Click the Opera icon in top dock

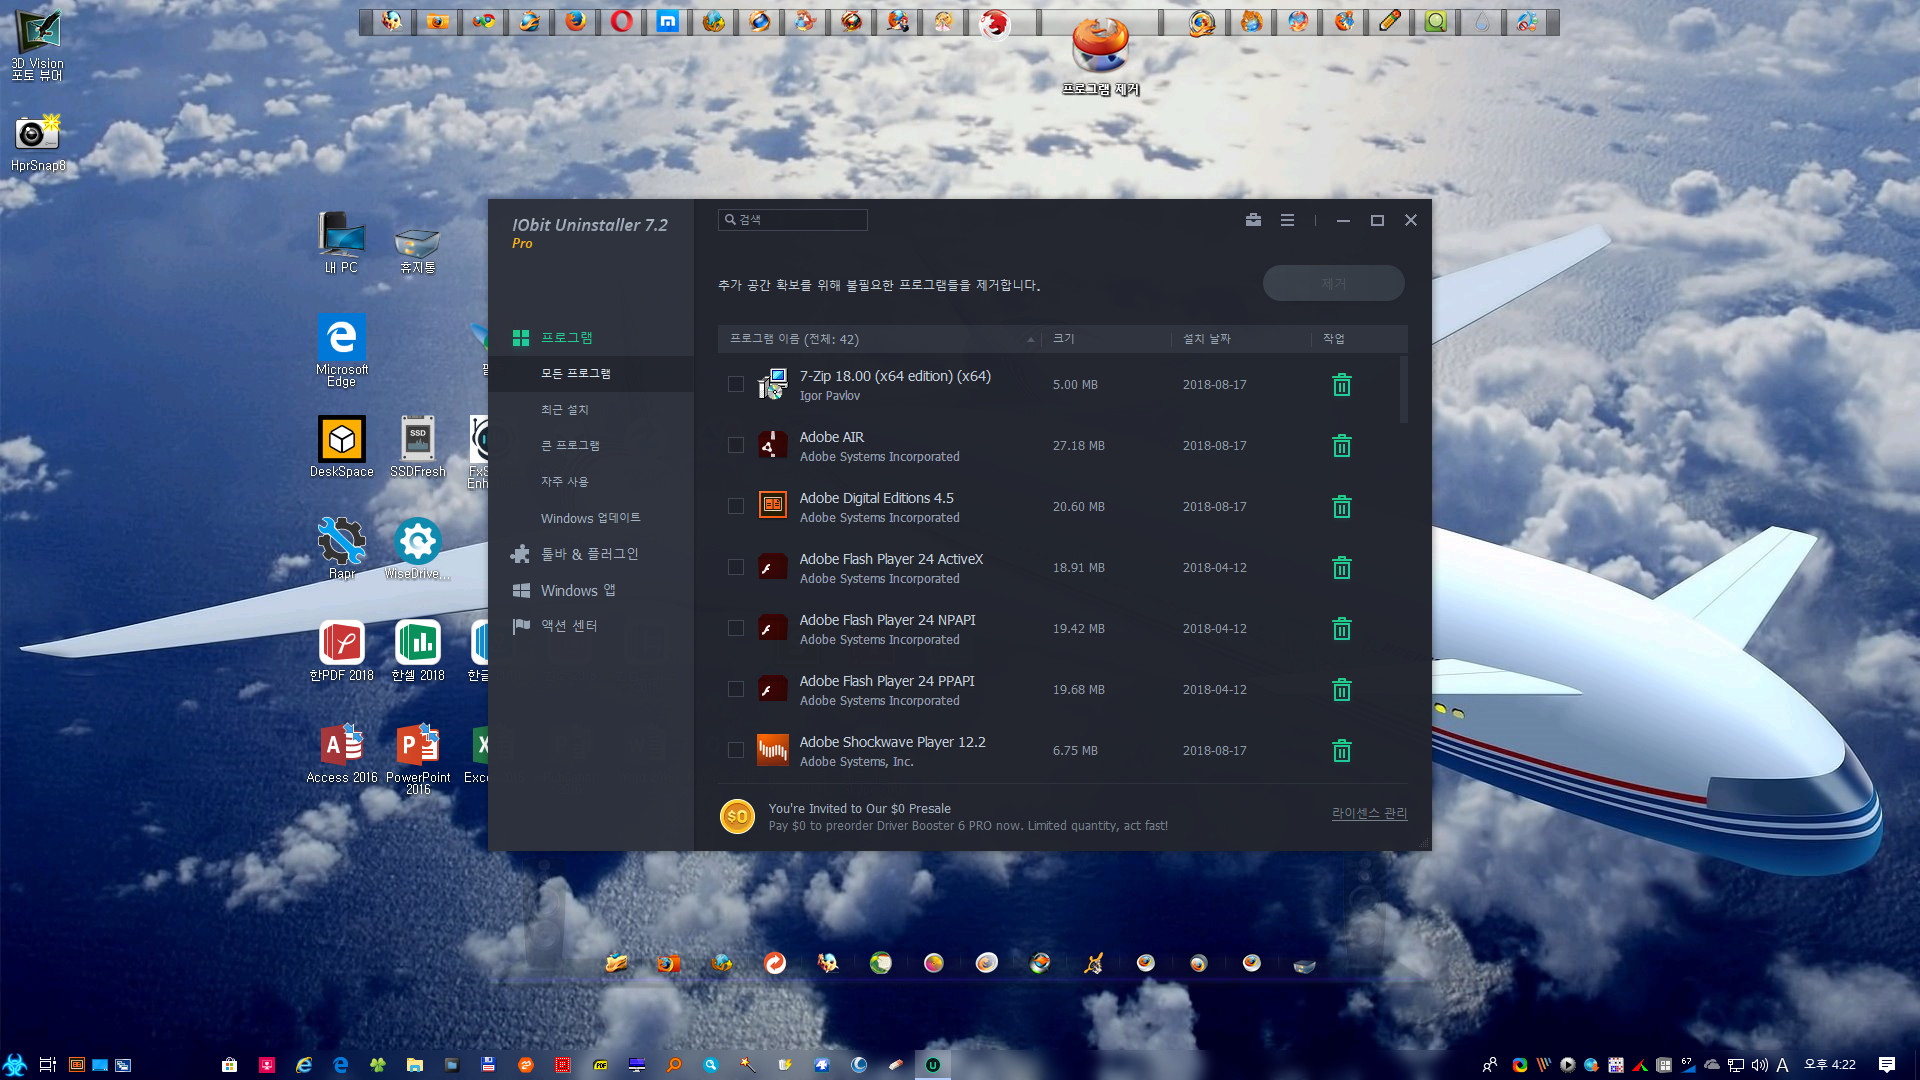[x=621, y=21]
